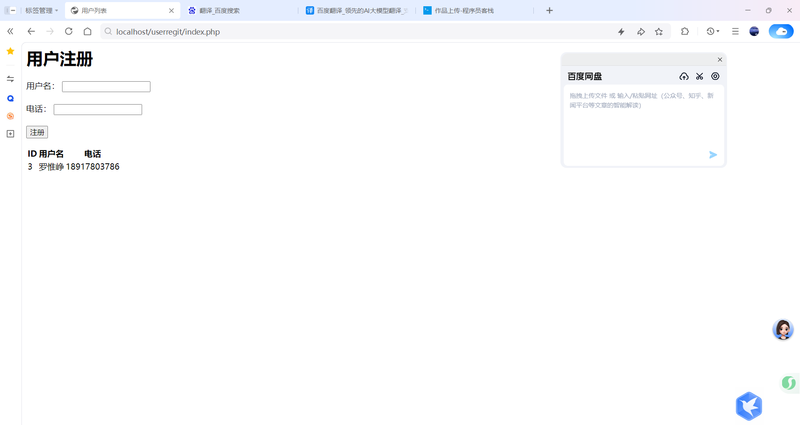The height and width of the screenshot is (425, 800).
Task: Add a sidebar app with plus icon
Action: [10, 134]
